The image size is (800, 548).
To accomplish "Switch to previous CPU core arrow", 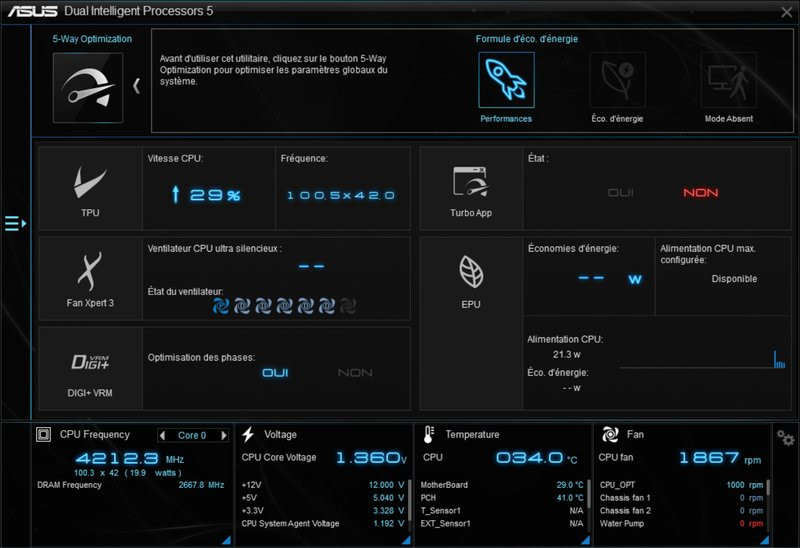I will click(163, 435).
